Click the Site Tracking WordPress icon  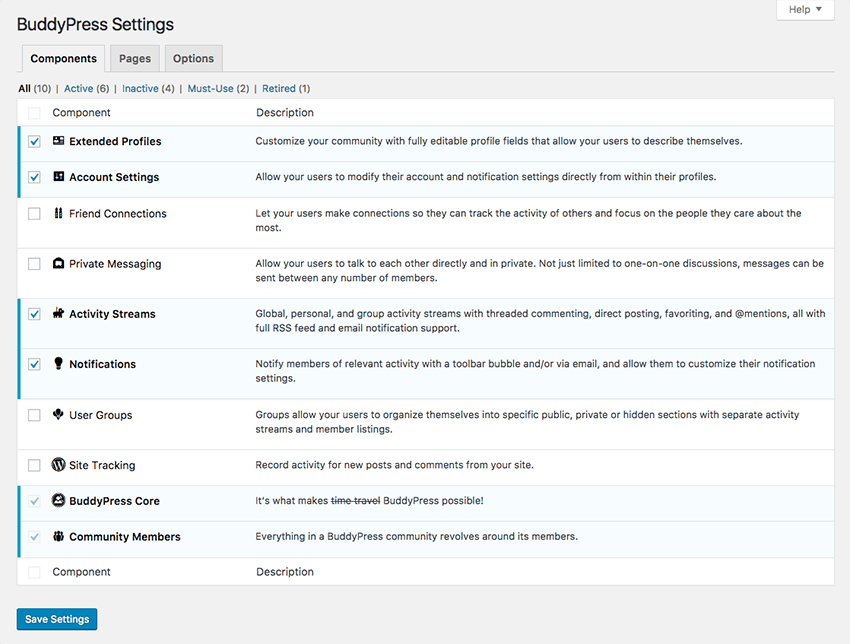point(59,465)
